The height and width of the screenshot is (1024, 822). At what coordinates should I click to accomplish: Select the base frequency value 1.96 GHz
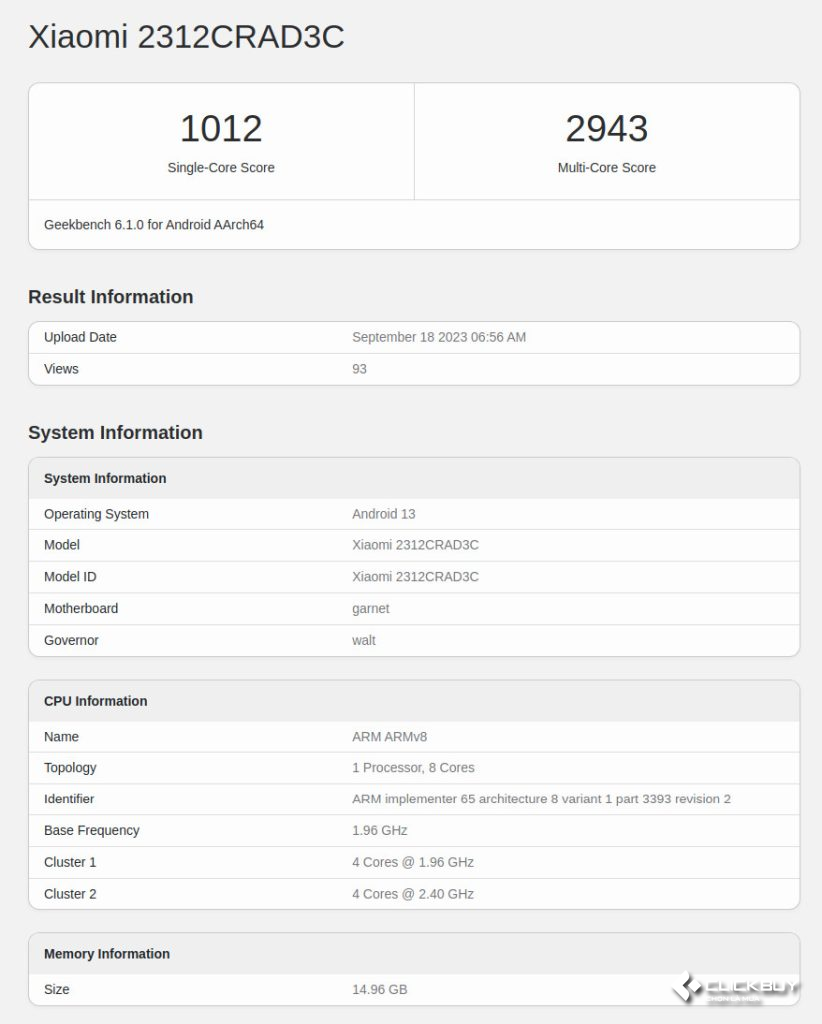[380, 831]
